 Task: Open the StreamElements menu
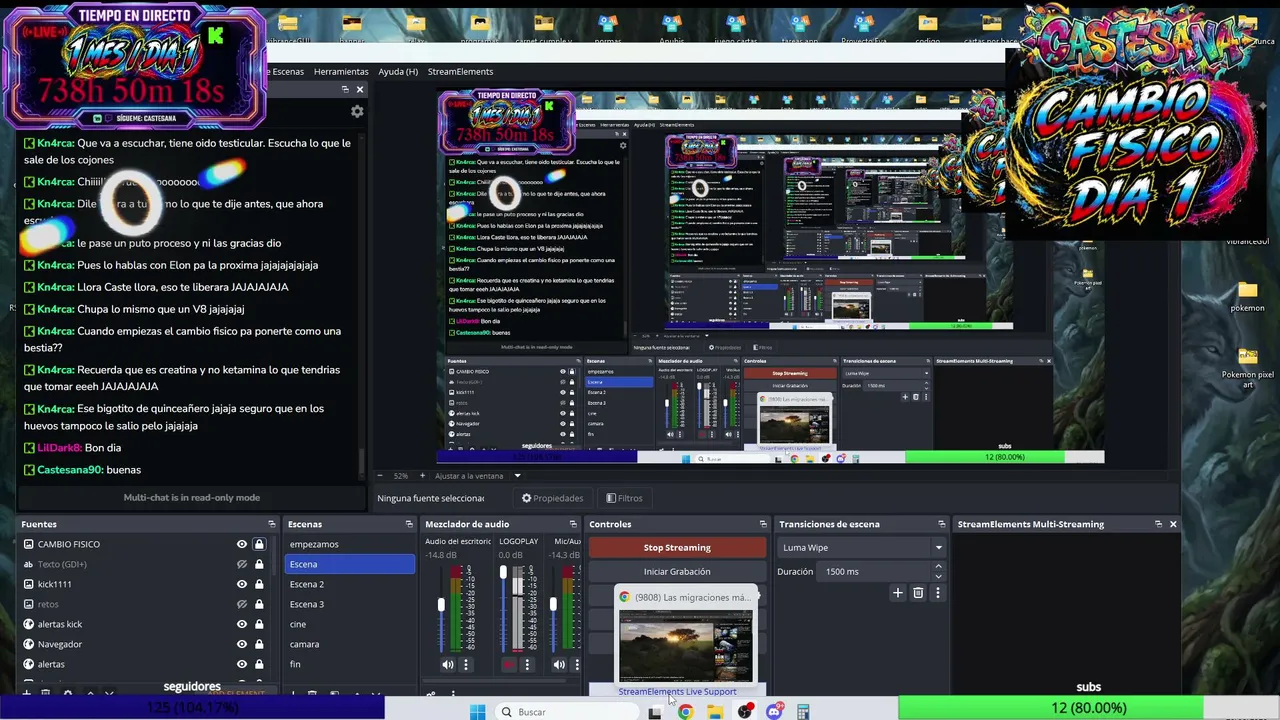[x=460, y=72]
